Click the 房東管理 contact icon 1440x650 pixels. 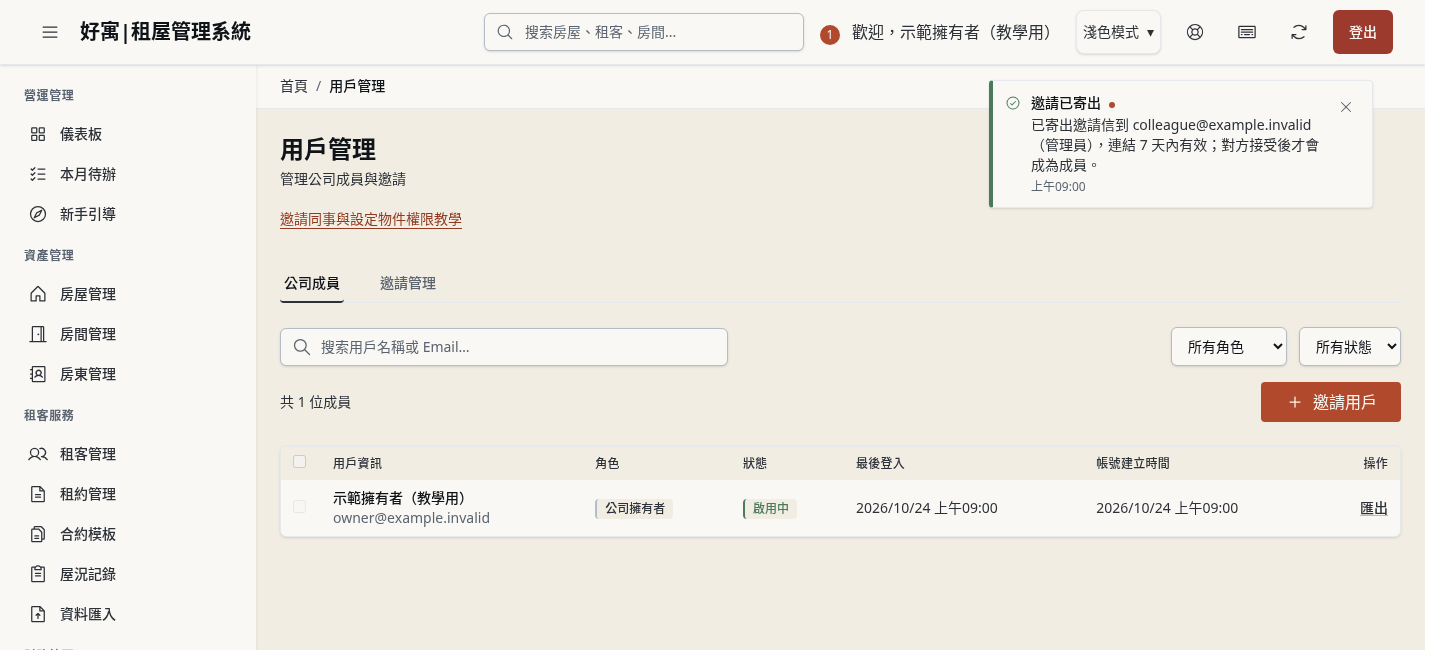coord(38,374)
